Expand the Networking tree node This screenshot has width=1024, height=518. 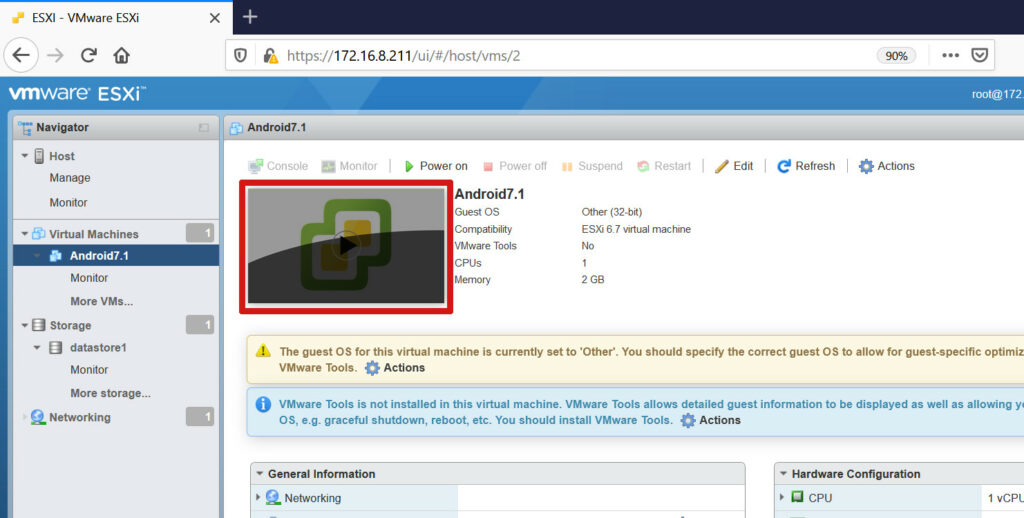tap(25, 417)
